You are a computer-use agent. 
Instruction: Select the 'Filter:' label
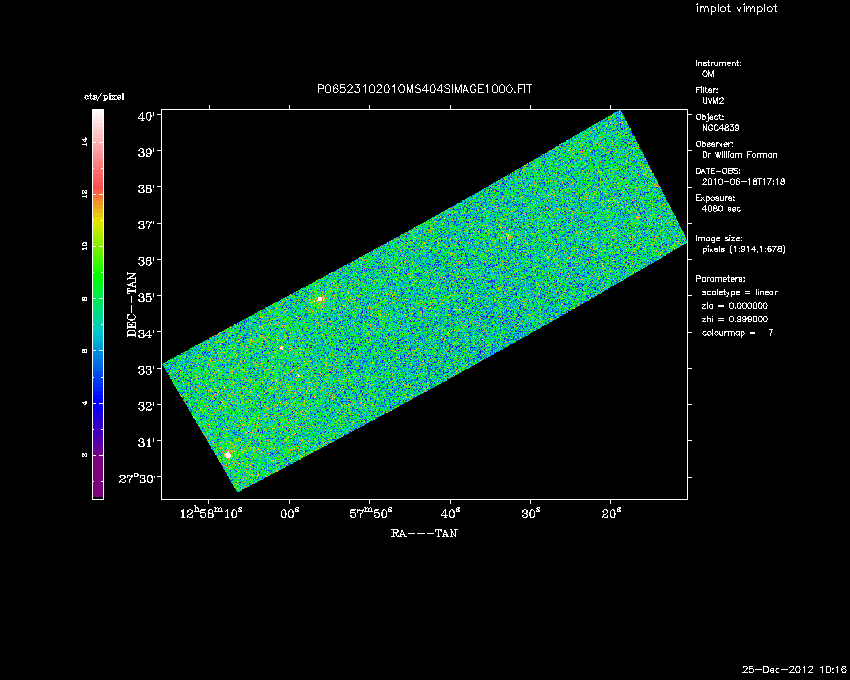coord(707,90)
